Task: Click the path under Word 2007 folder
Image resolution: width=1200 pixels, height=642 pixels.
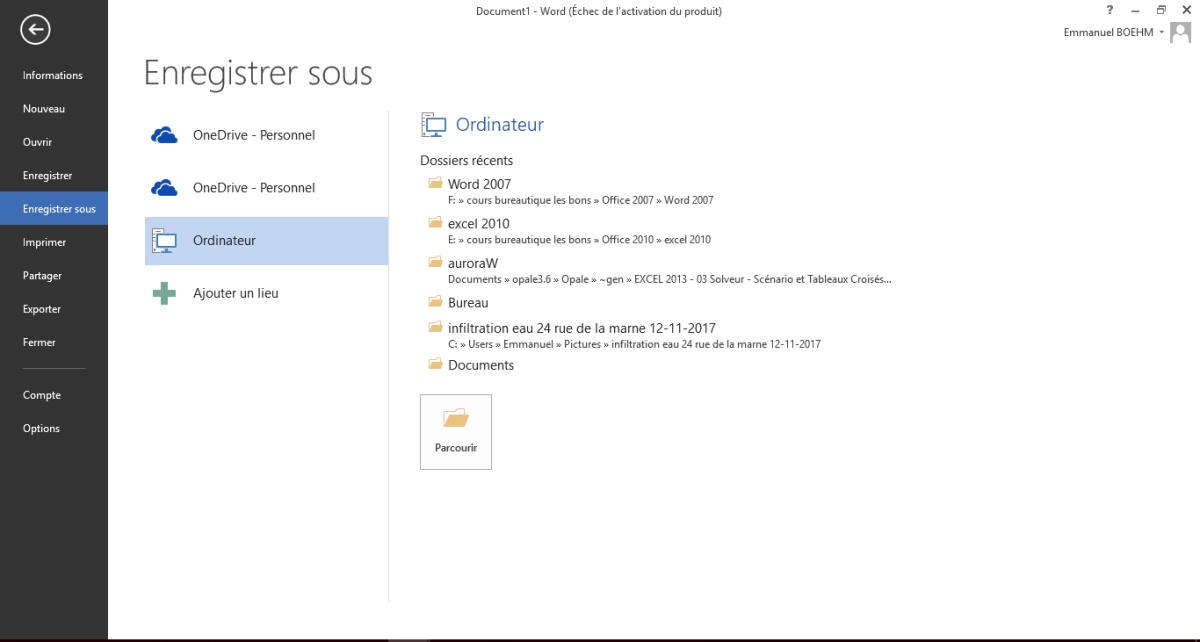Action: (x=581, y=200)
